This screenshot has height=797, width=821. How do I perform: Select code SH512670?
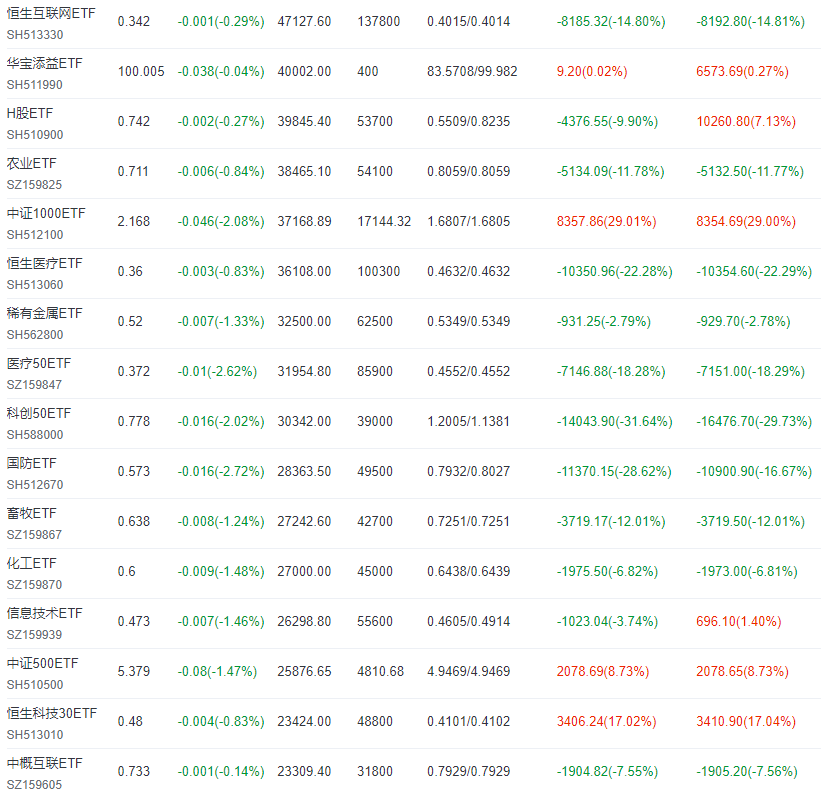pyautogui.click(x=35, y=485)
